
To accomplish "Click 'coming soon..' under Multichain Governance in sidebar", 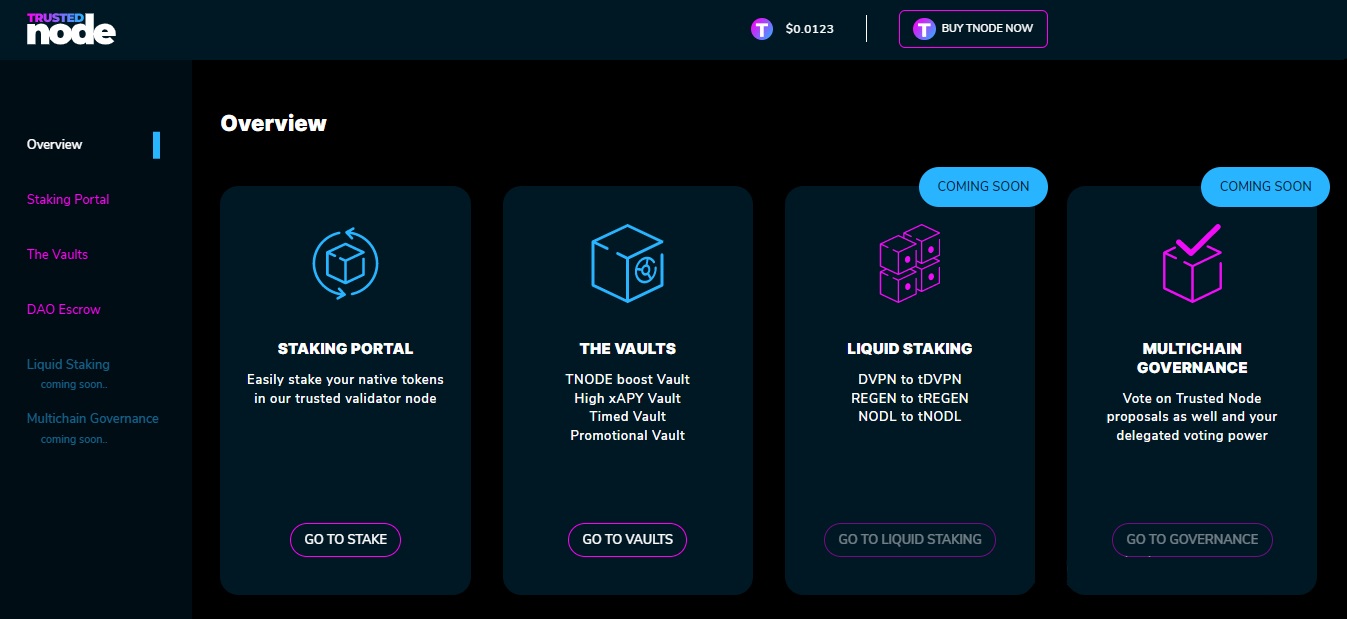I will 74,440.
